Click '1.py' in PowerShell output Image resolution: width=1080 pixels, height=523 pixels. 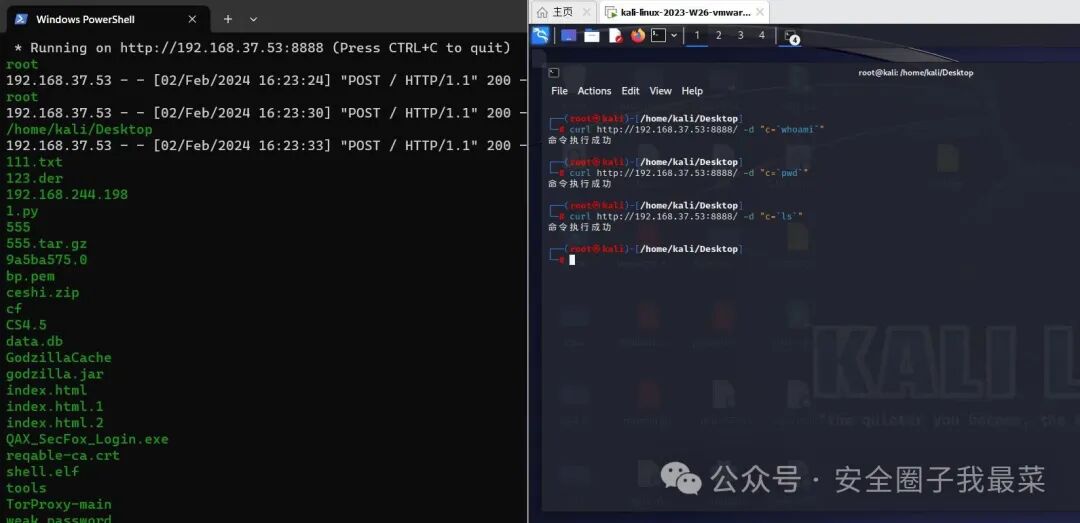click(x=22, y=211)
